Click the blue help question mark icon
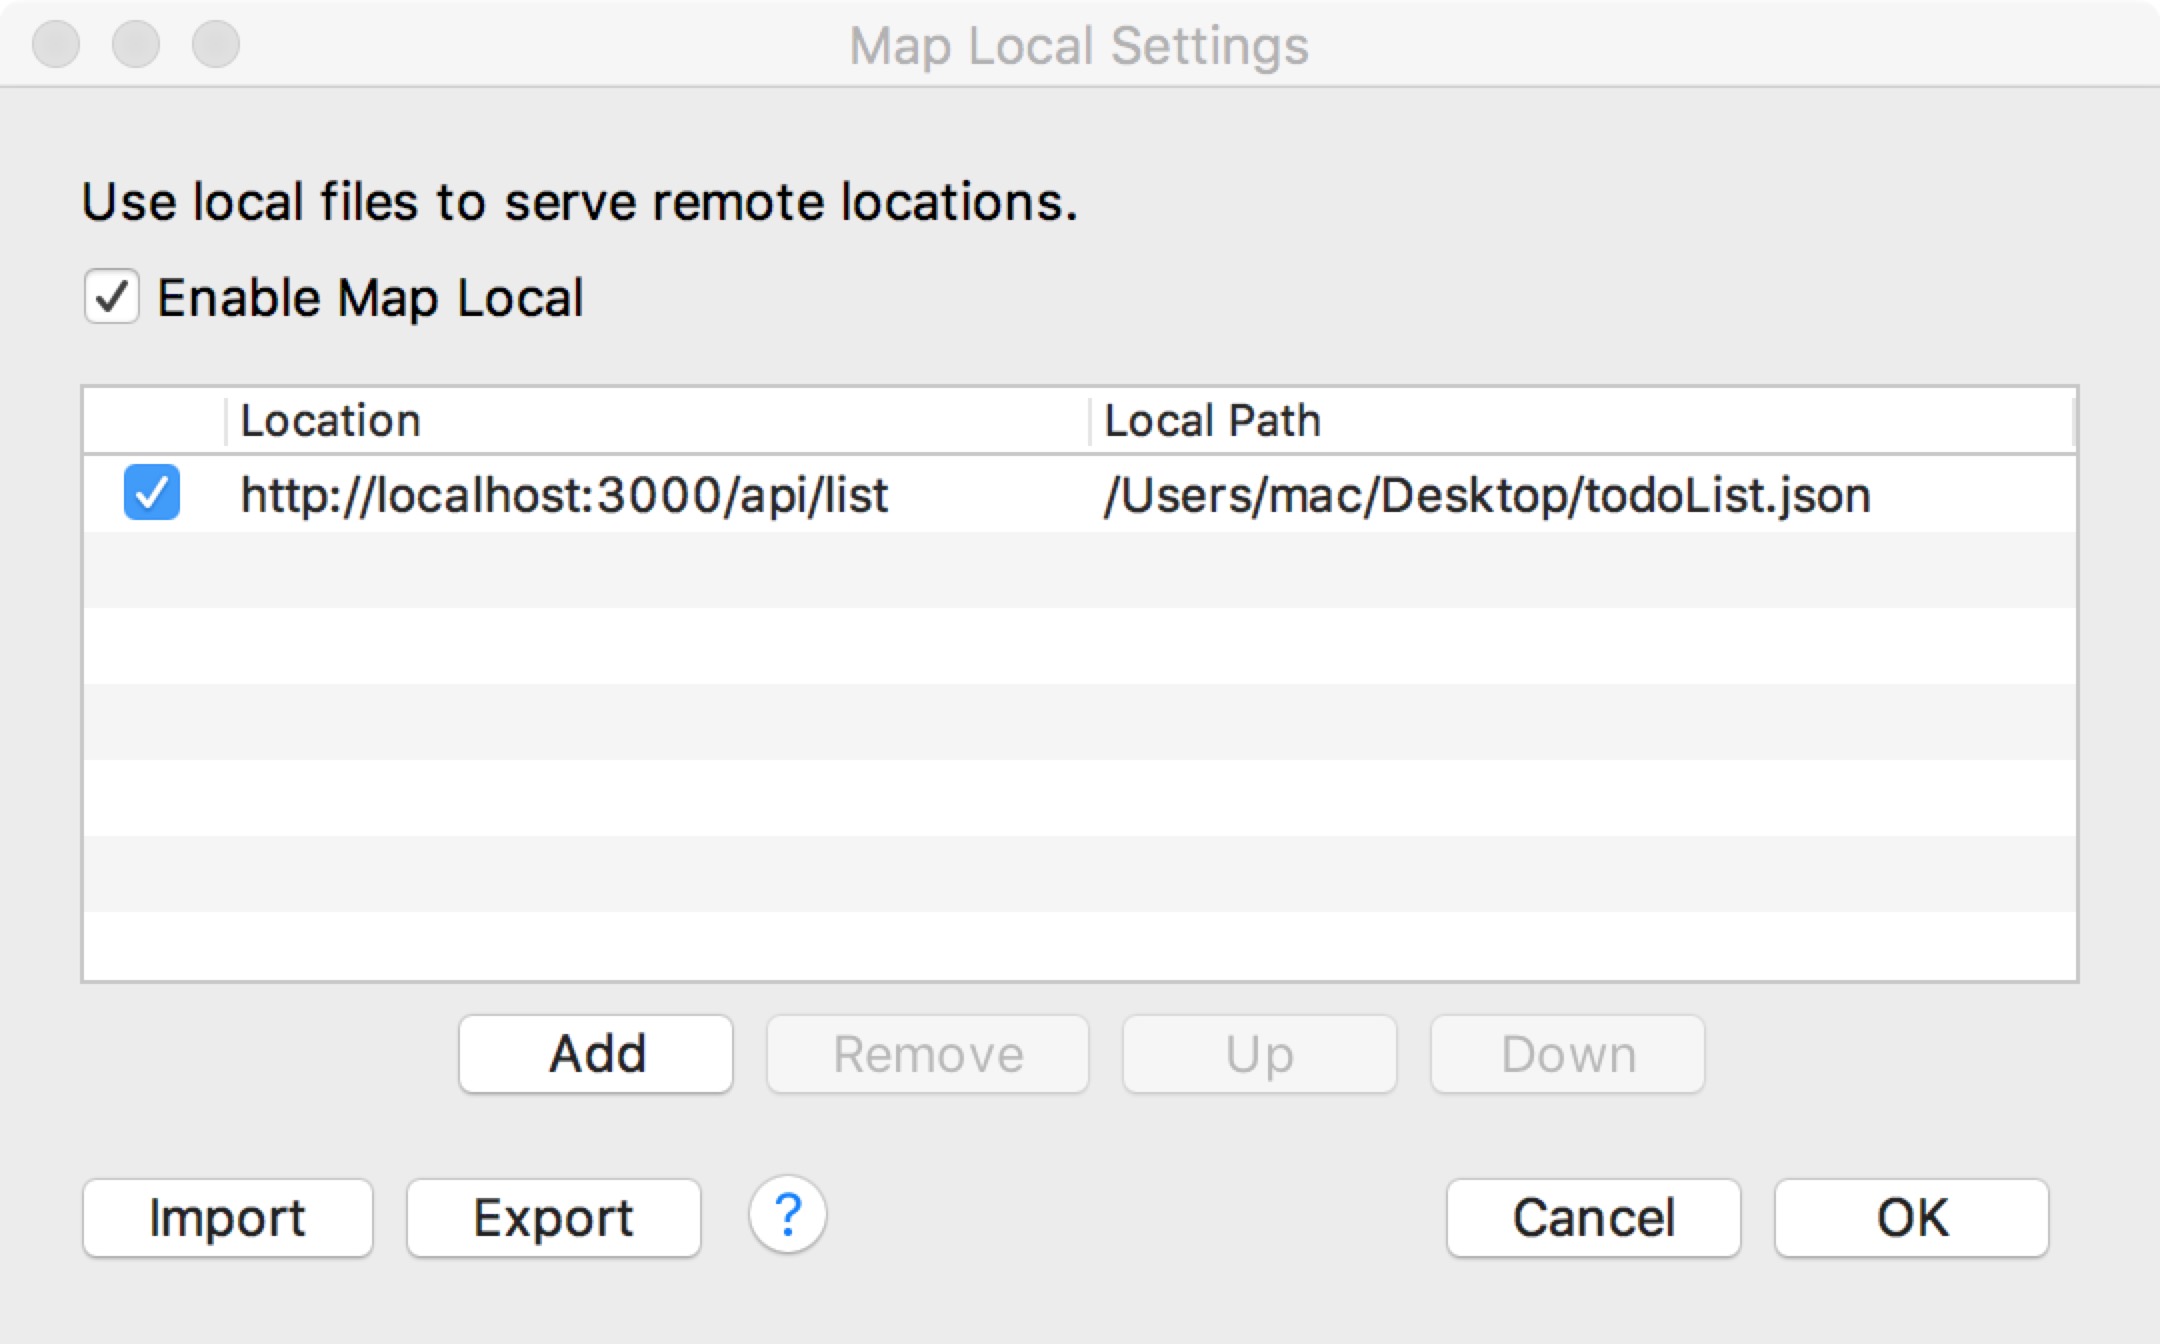Image resolution: width=2160 pixels, height=1344 pixels. pyautogui.click(x=787, y=1215)
